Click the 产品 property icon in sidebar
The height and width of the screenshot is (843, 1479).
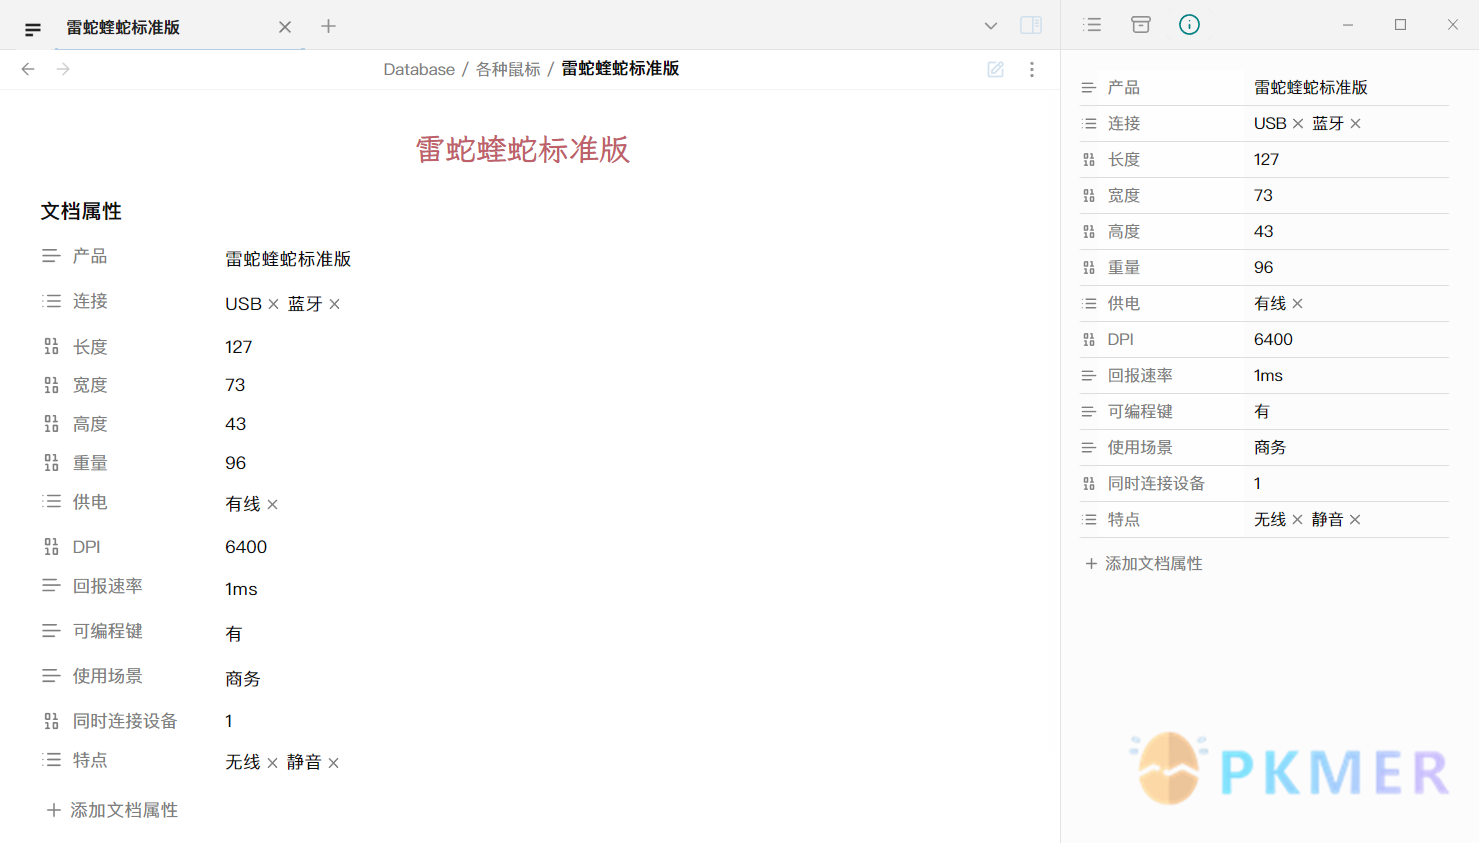(1089, 88)
